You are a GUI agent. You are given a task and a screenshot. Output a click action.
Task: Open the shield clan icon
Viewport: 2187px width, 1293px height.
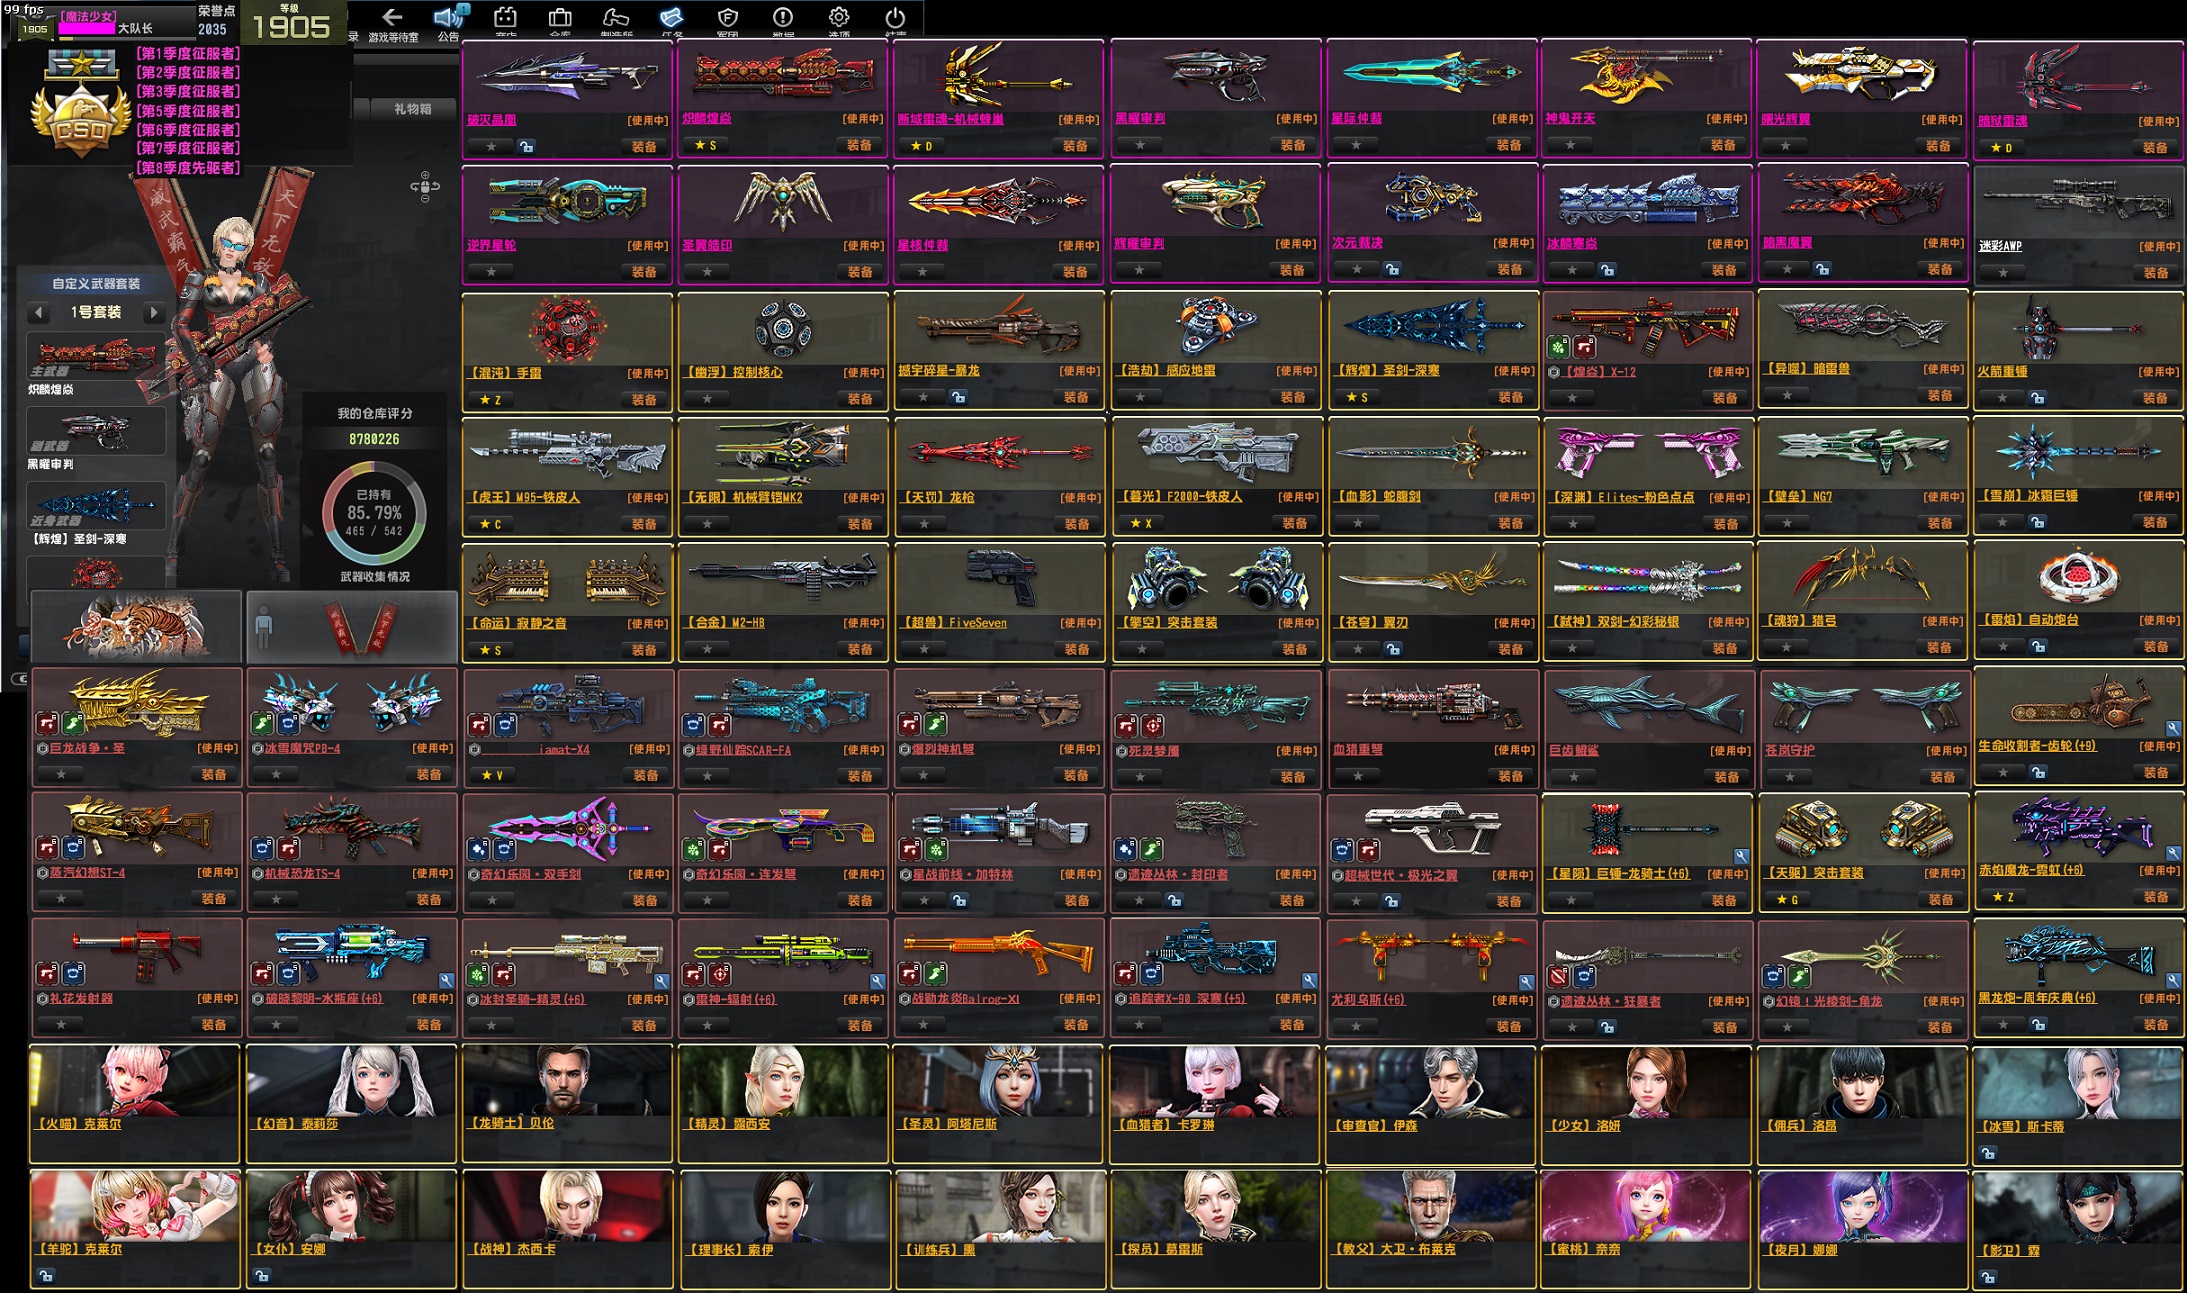coord(727,18)
